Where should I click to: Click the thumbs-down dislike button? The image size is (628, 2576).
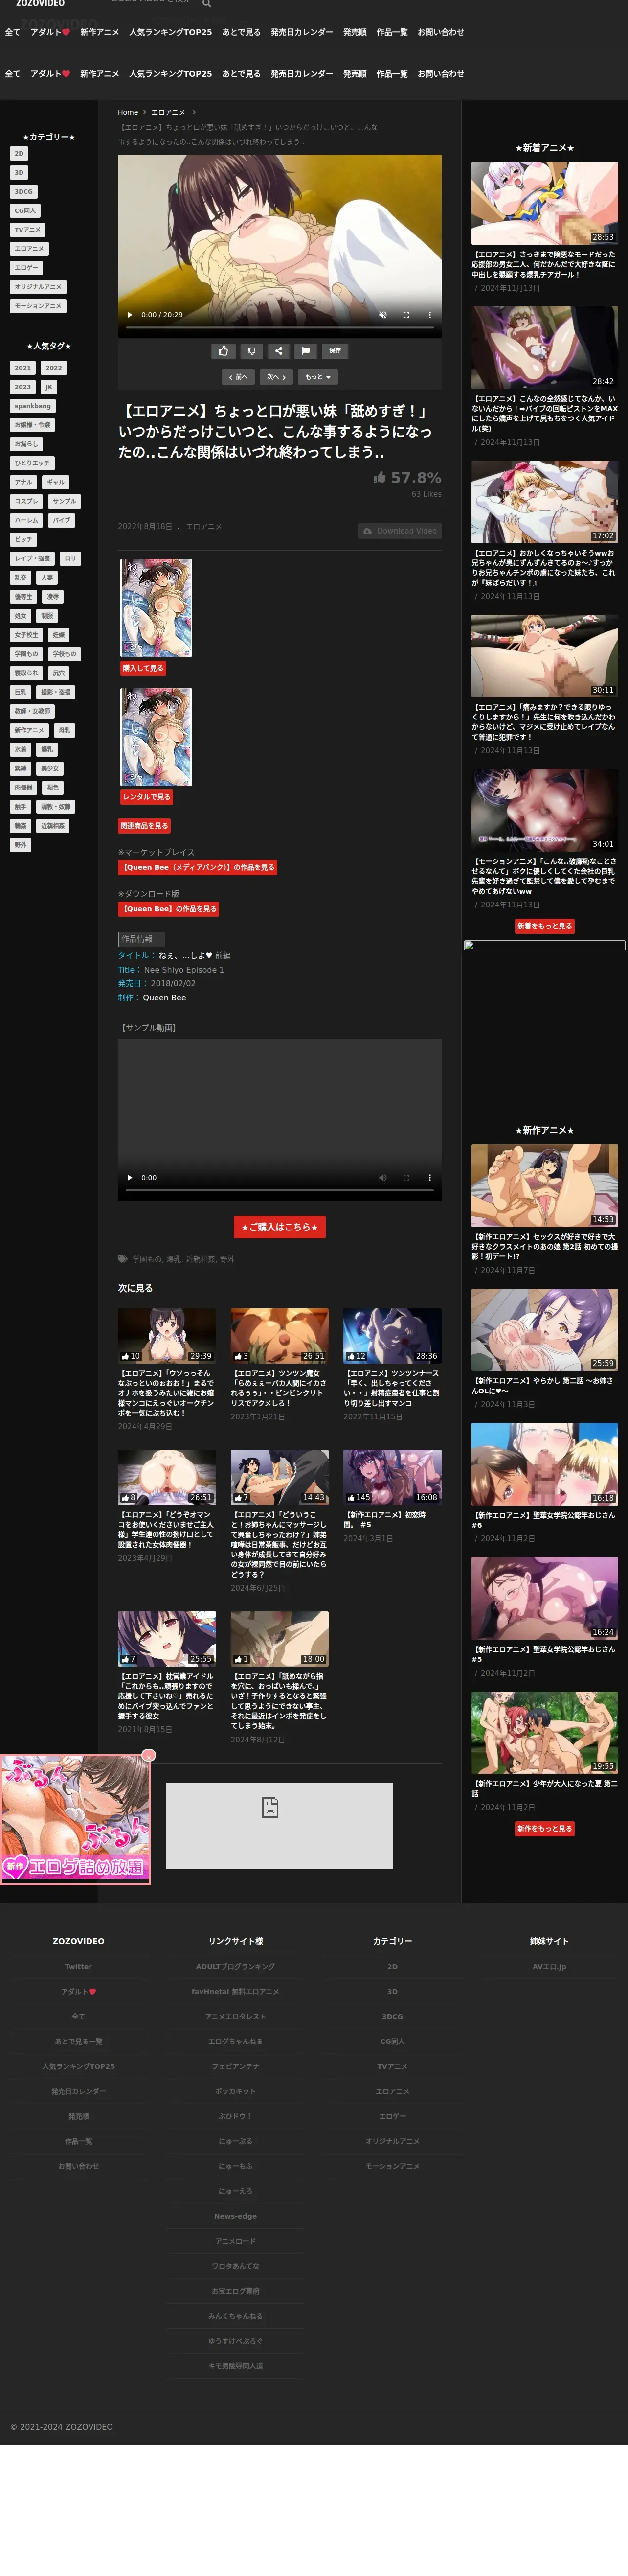[251, 351]
